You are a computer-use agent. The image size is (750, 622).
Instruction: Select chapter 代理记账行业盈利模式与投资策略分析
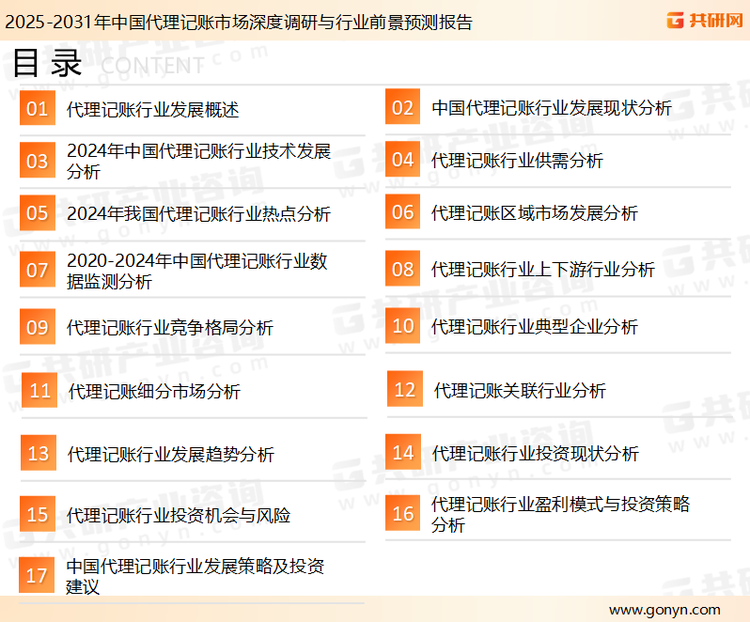560,514
